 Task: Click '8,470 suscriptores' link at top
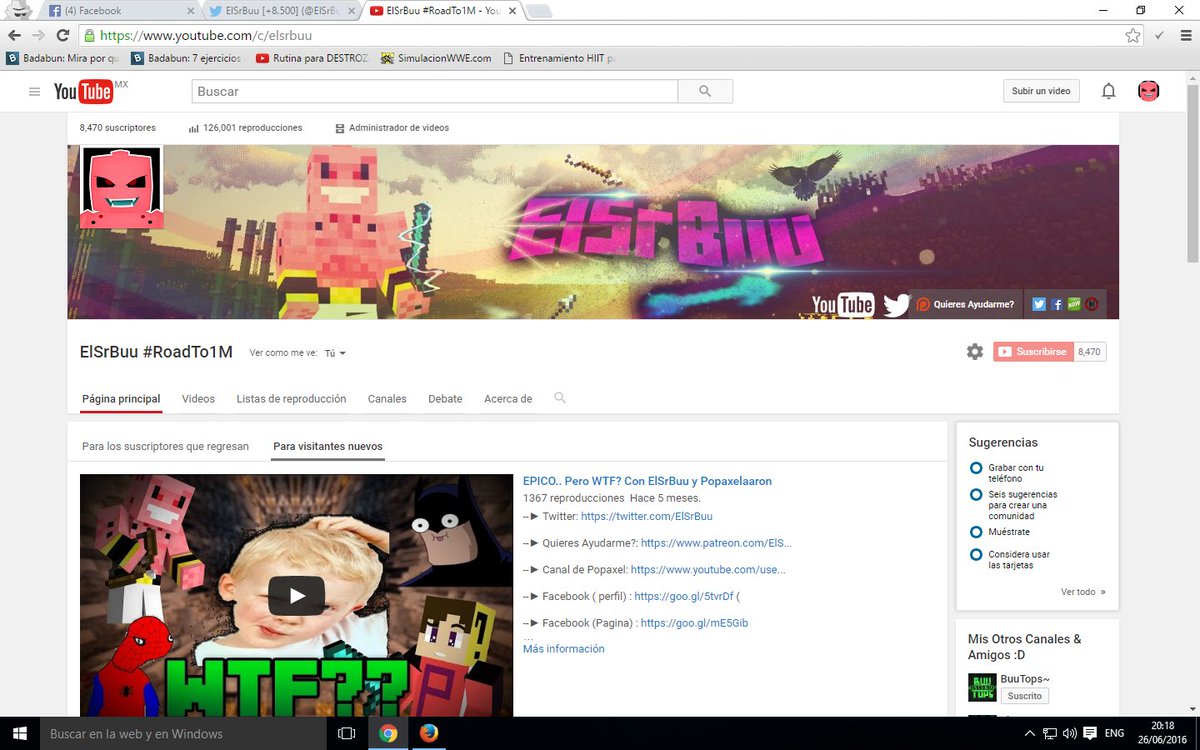point(118,128)
